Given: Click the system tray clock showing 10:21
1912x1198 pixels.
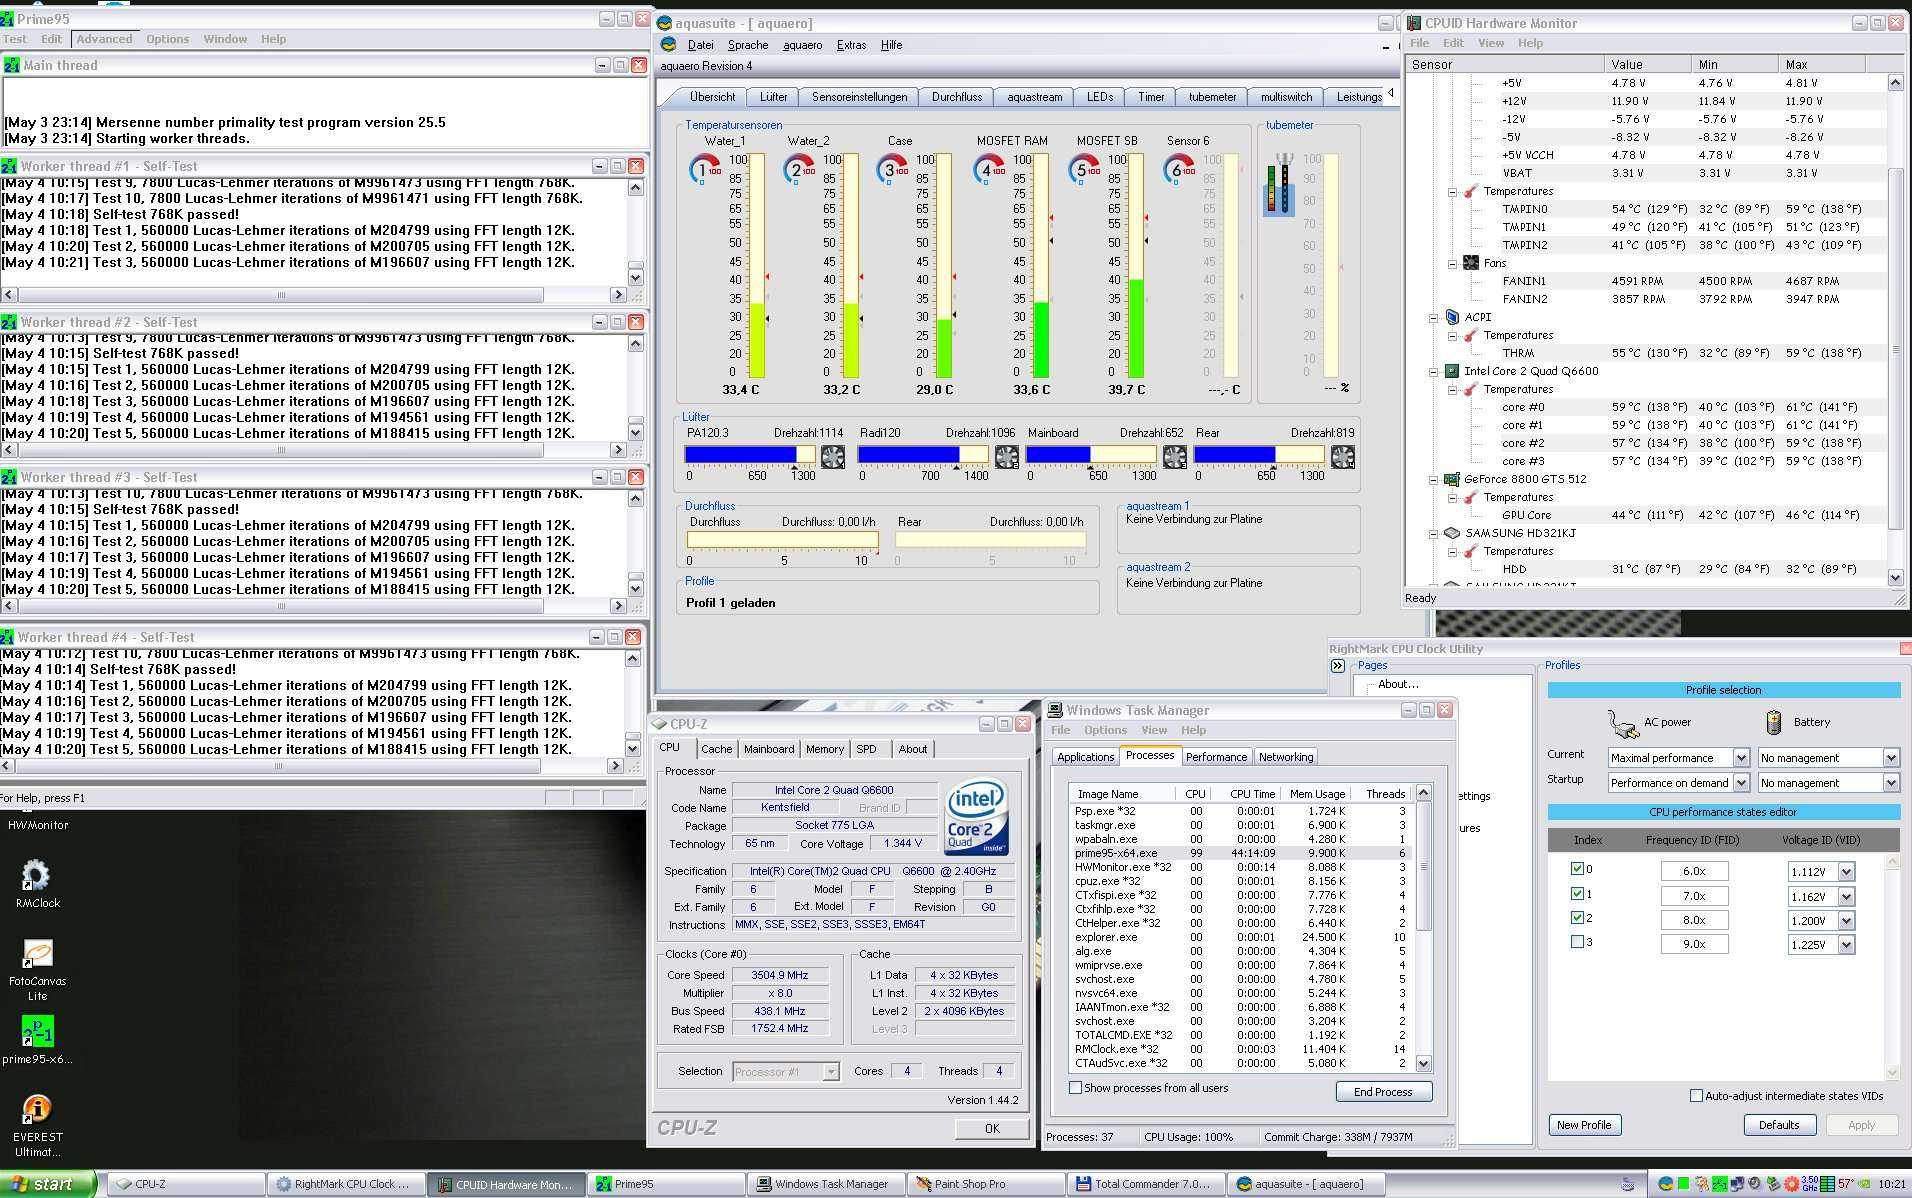Looking at the screenshot, I should point(1890,1184).
